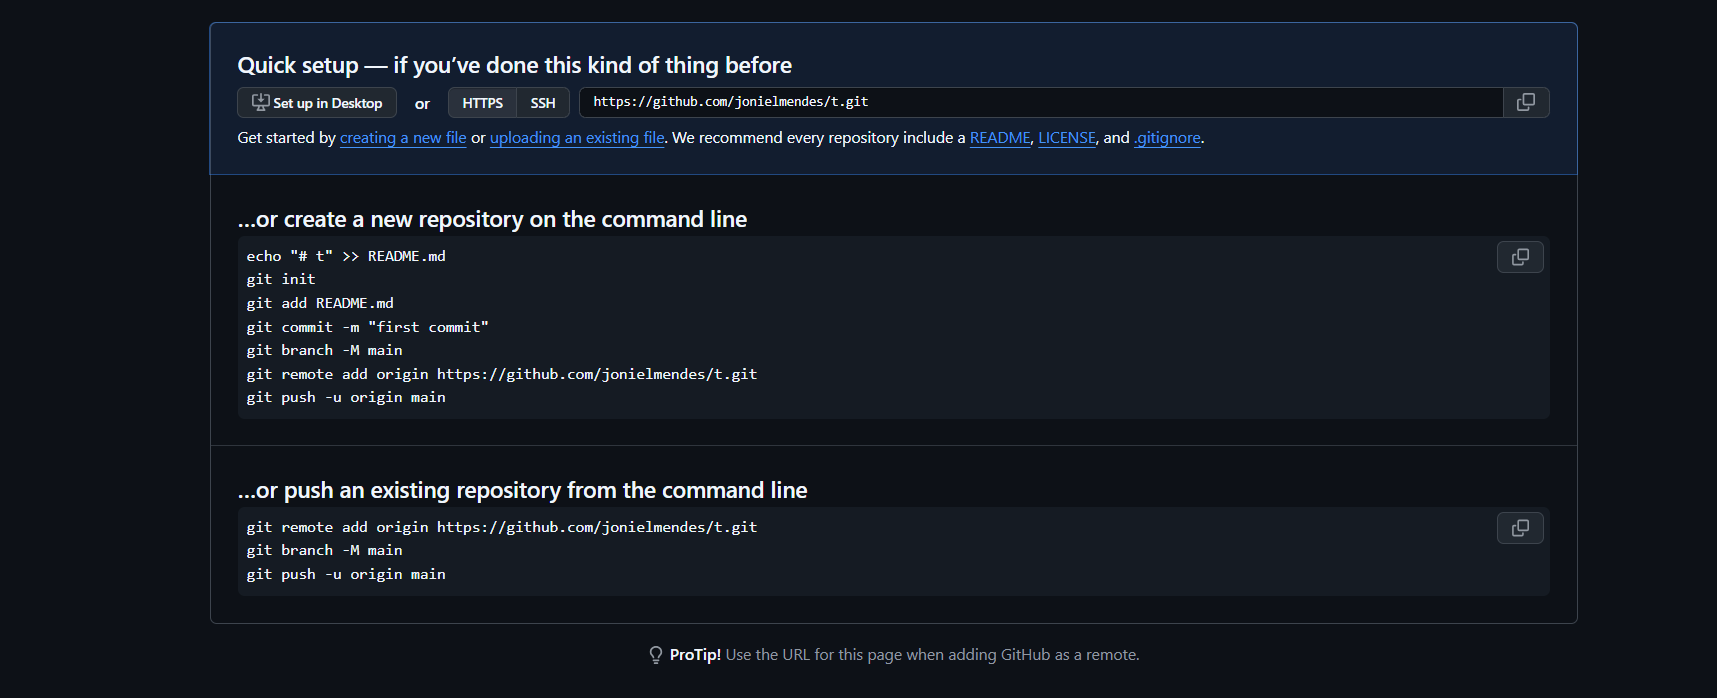Select the git remote add origin command line
The height and width of the screenshot is (698, 1717).
(x=501, y=373)
